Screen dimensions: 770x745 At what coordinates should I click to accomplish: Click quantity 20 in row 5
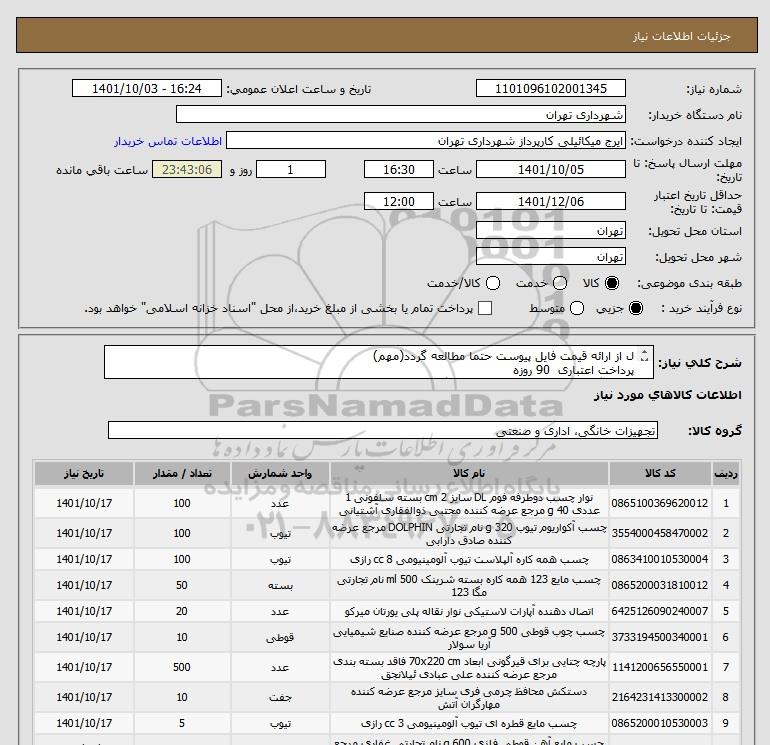[x=182, y=611]
